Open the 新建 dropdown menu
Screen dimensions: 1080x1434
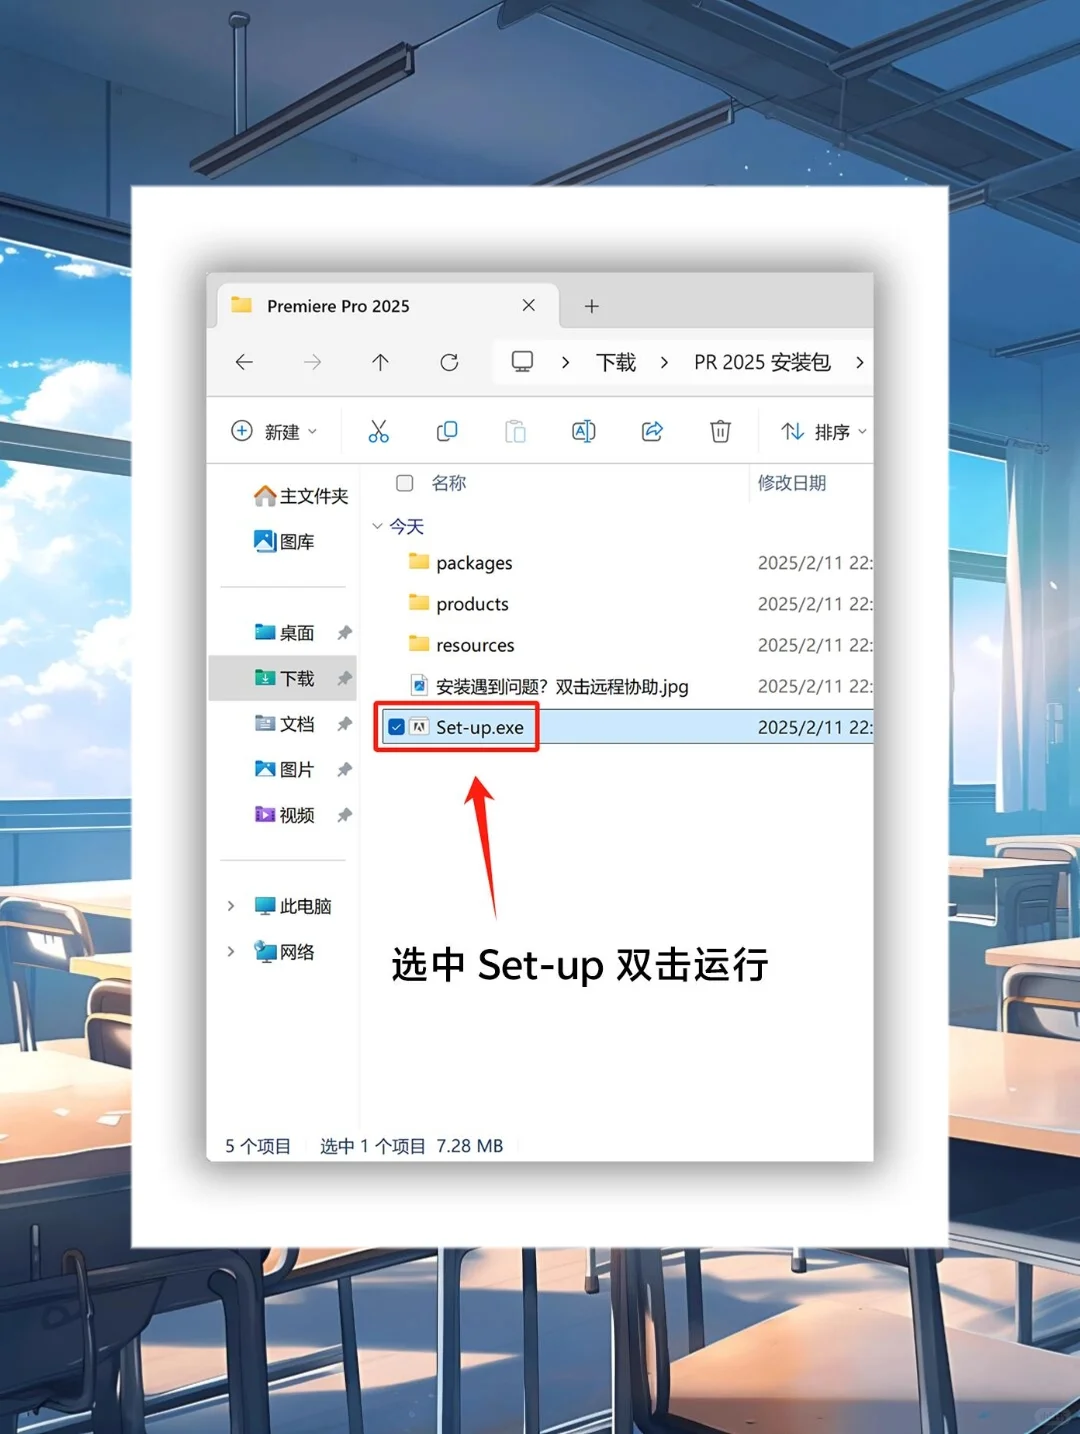274,431
